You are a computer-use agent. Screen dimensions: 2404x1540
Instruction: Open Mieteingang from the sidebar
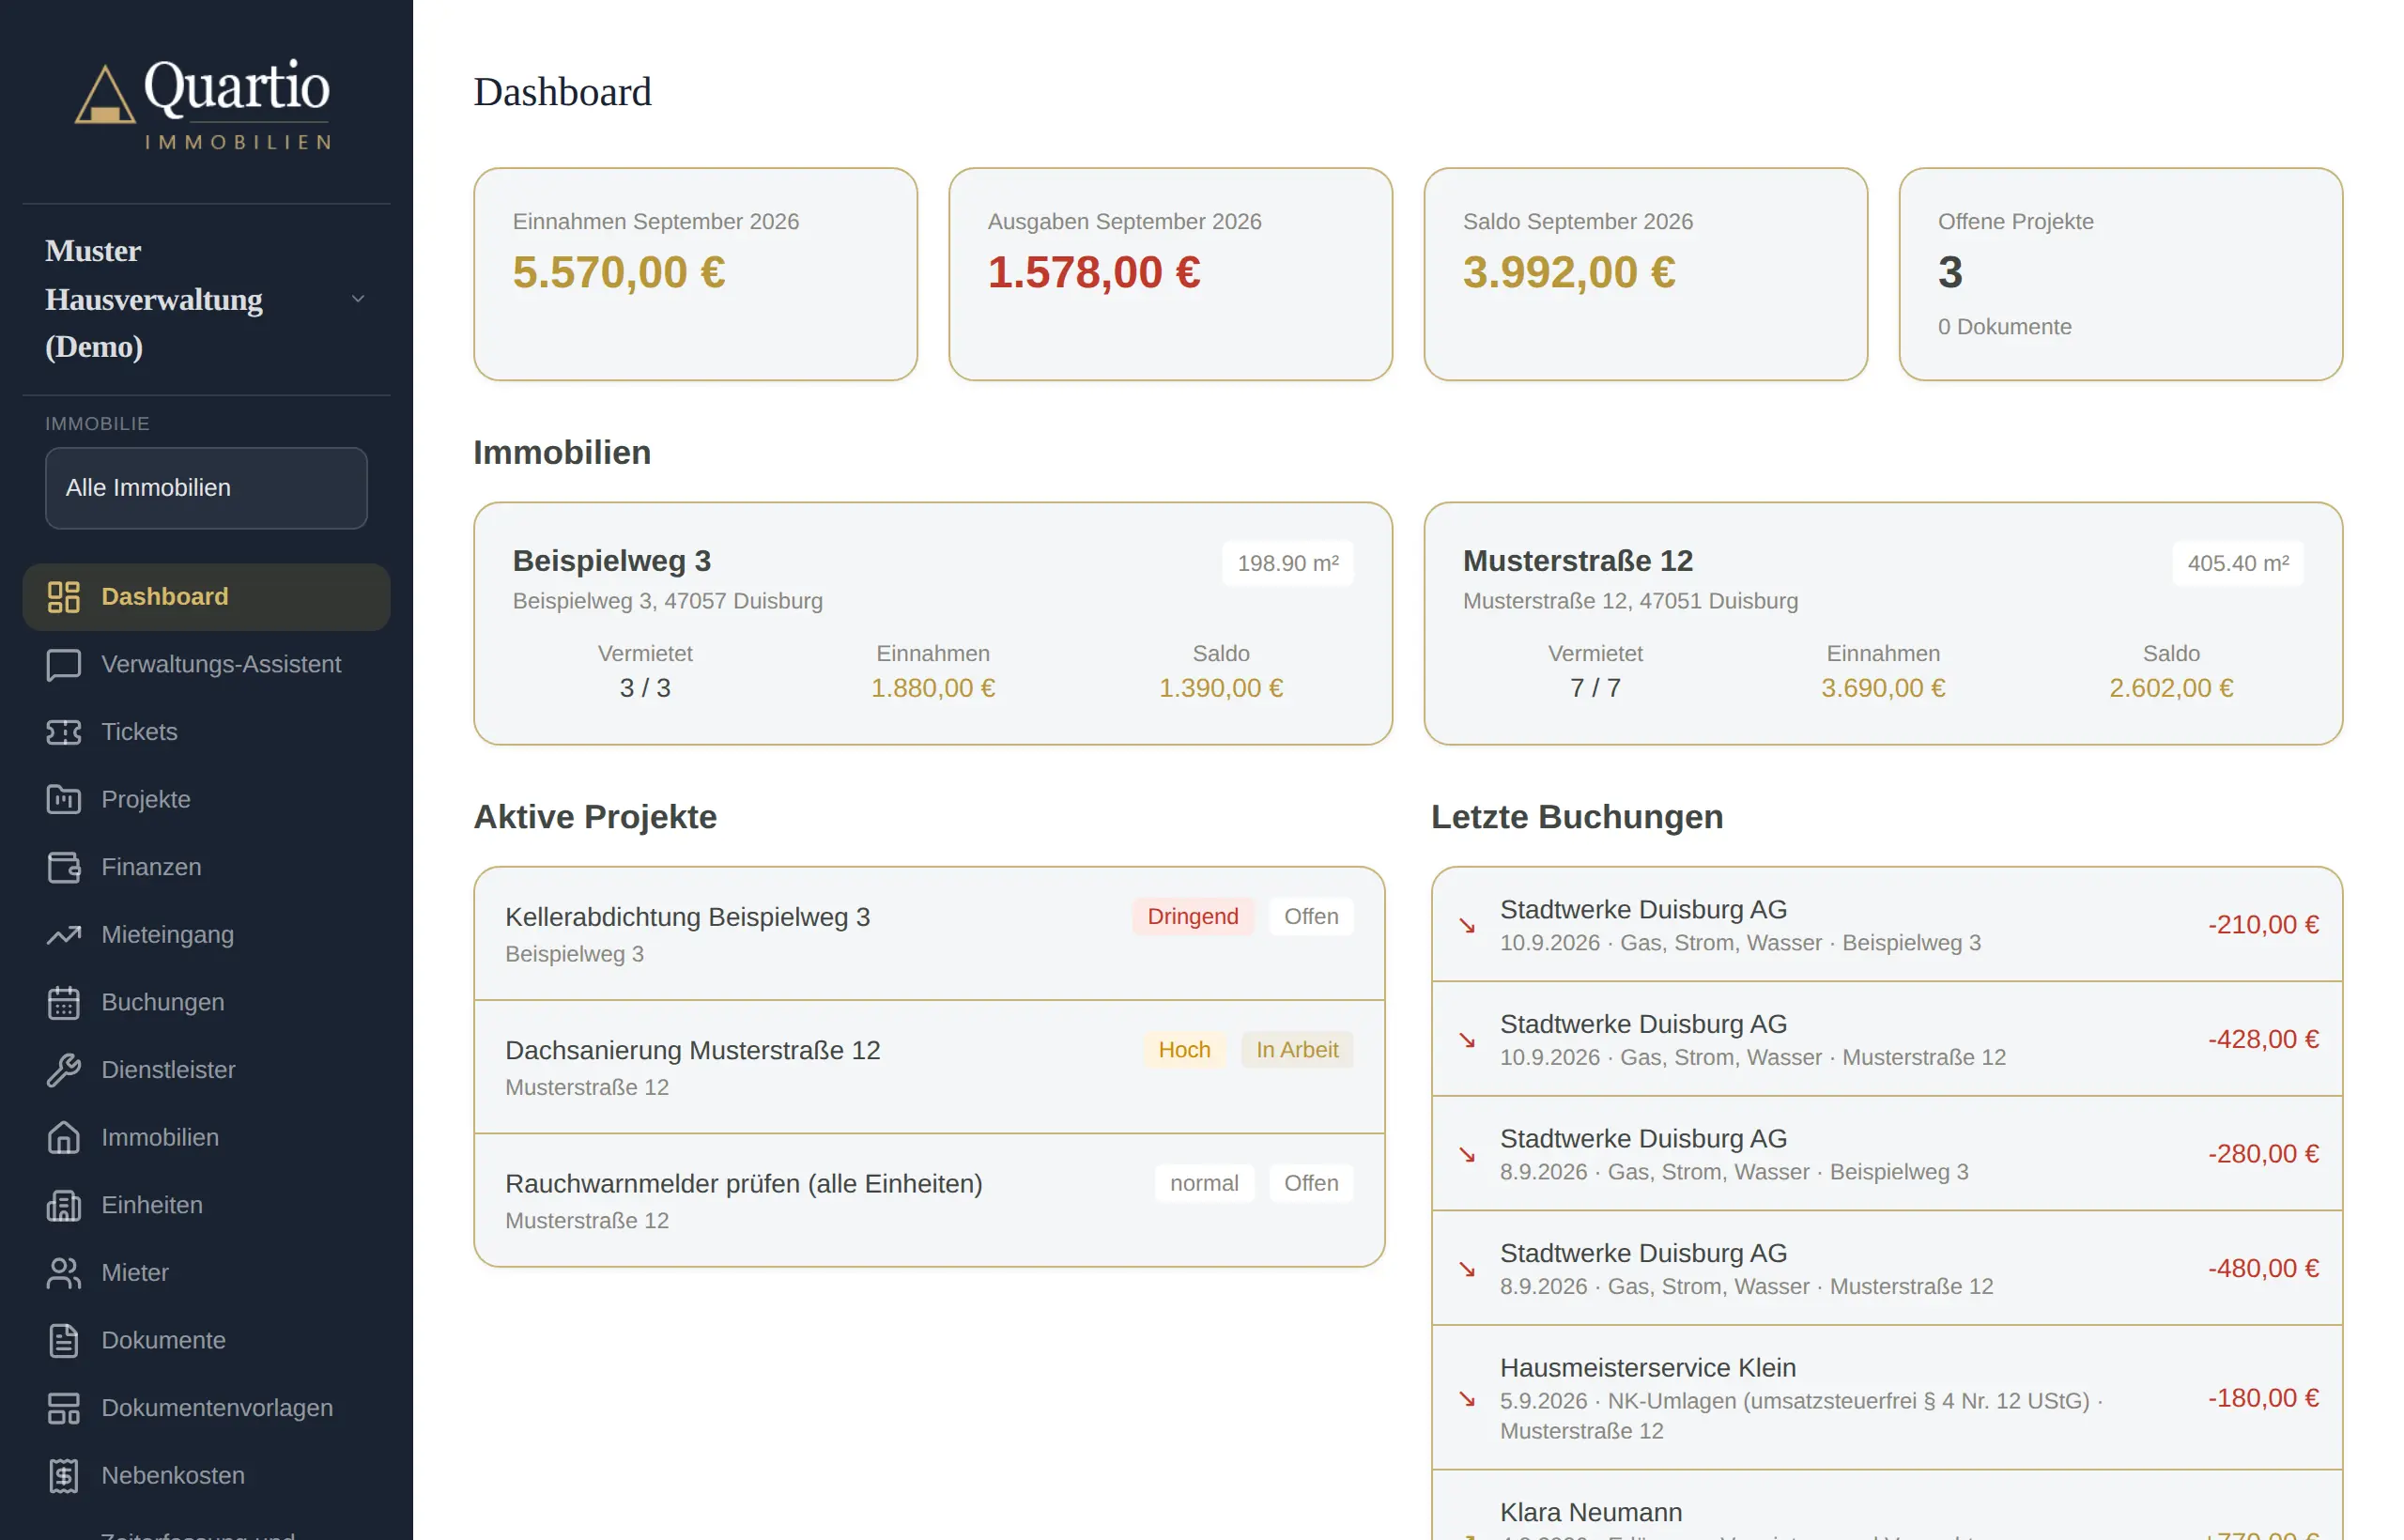tap(206, 935)
